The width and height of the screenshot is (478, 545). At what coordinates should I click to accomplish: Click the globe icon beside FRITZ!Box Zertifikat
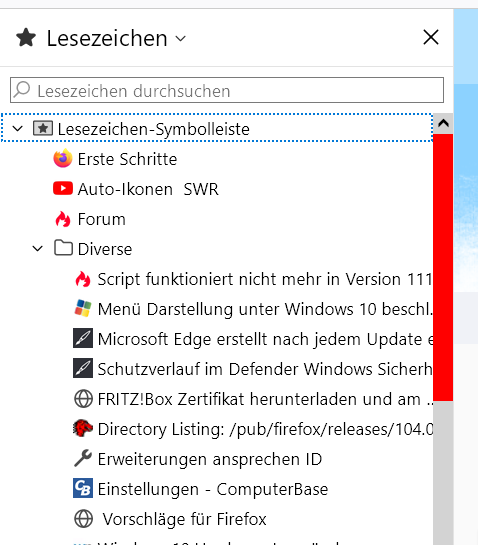[83, 399]
